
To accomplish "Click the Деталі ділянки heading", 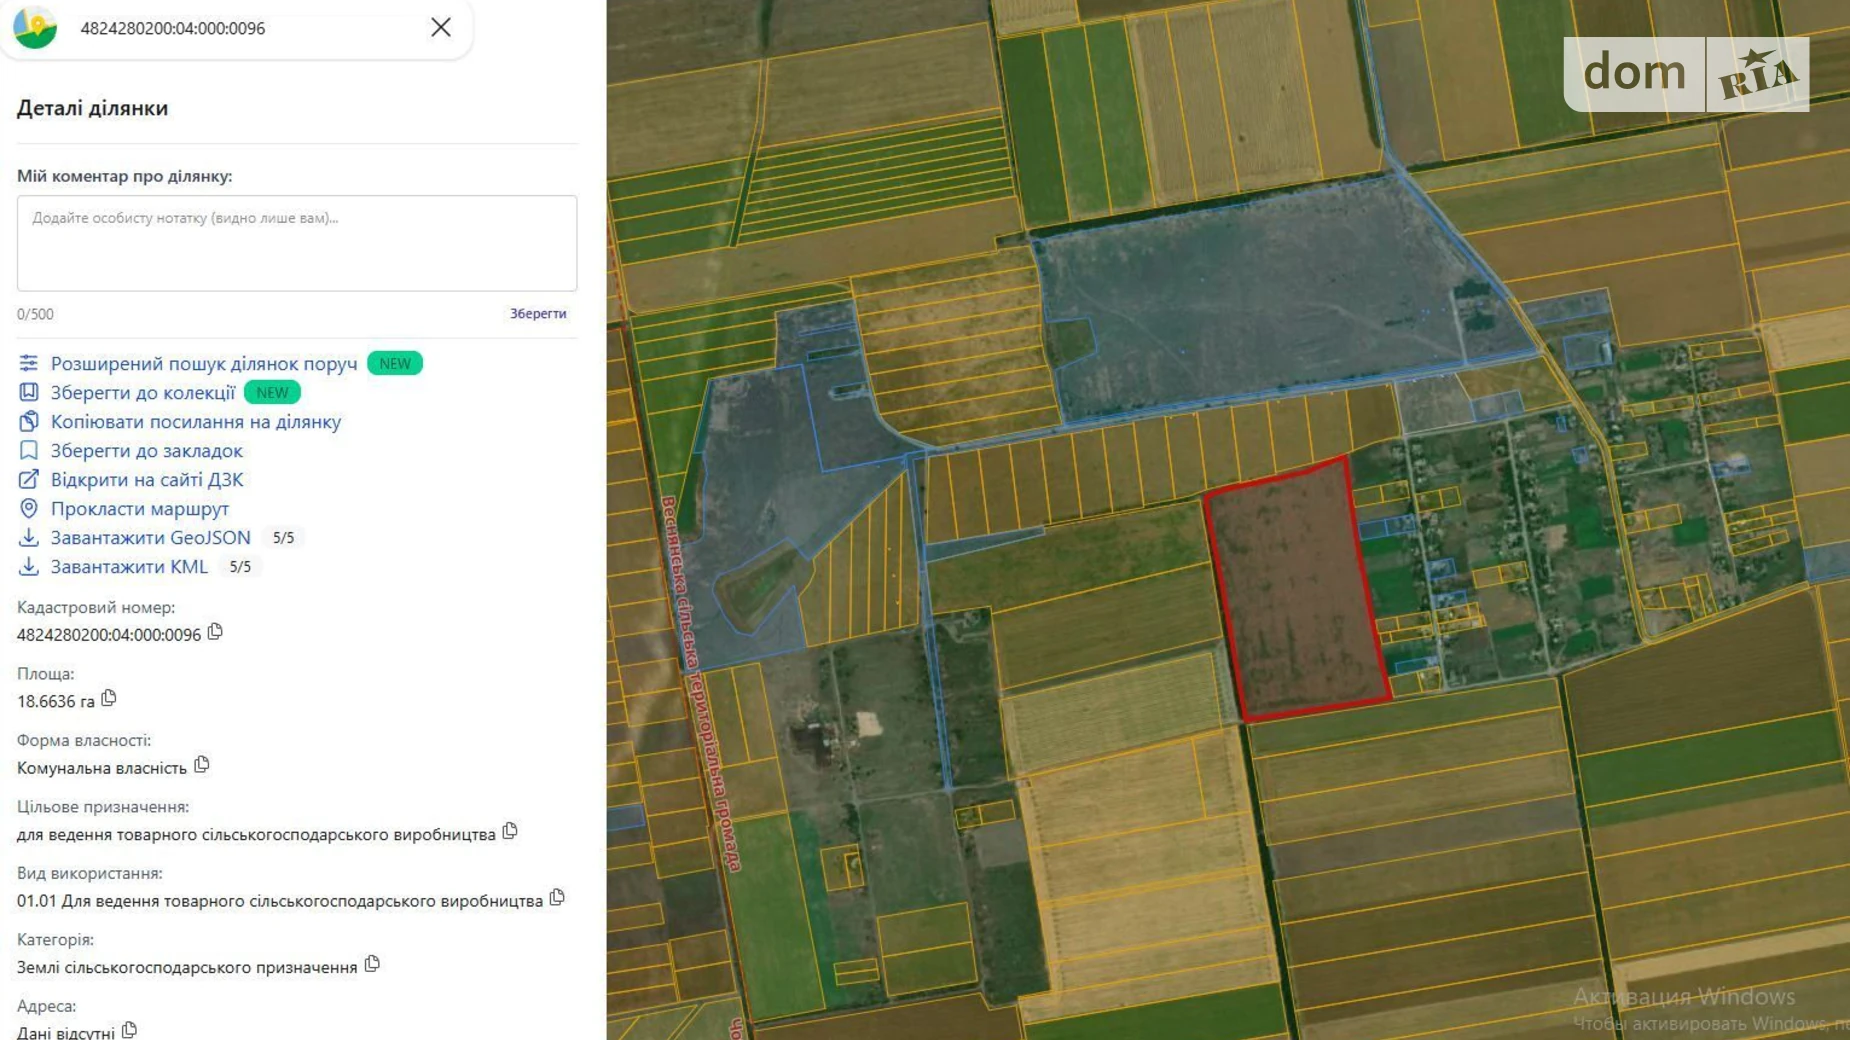I will 92,108.
